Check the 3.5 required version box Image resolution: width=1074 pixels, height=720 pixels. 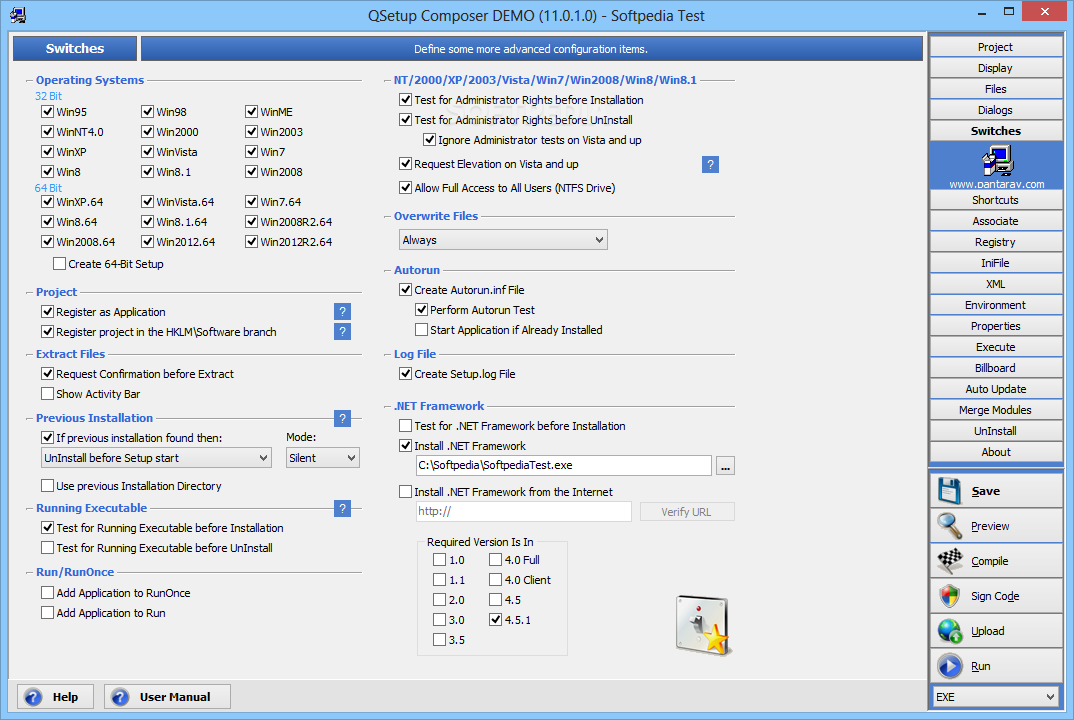pos(440,640)
